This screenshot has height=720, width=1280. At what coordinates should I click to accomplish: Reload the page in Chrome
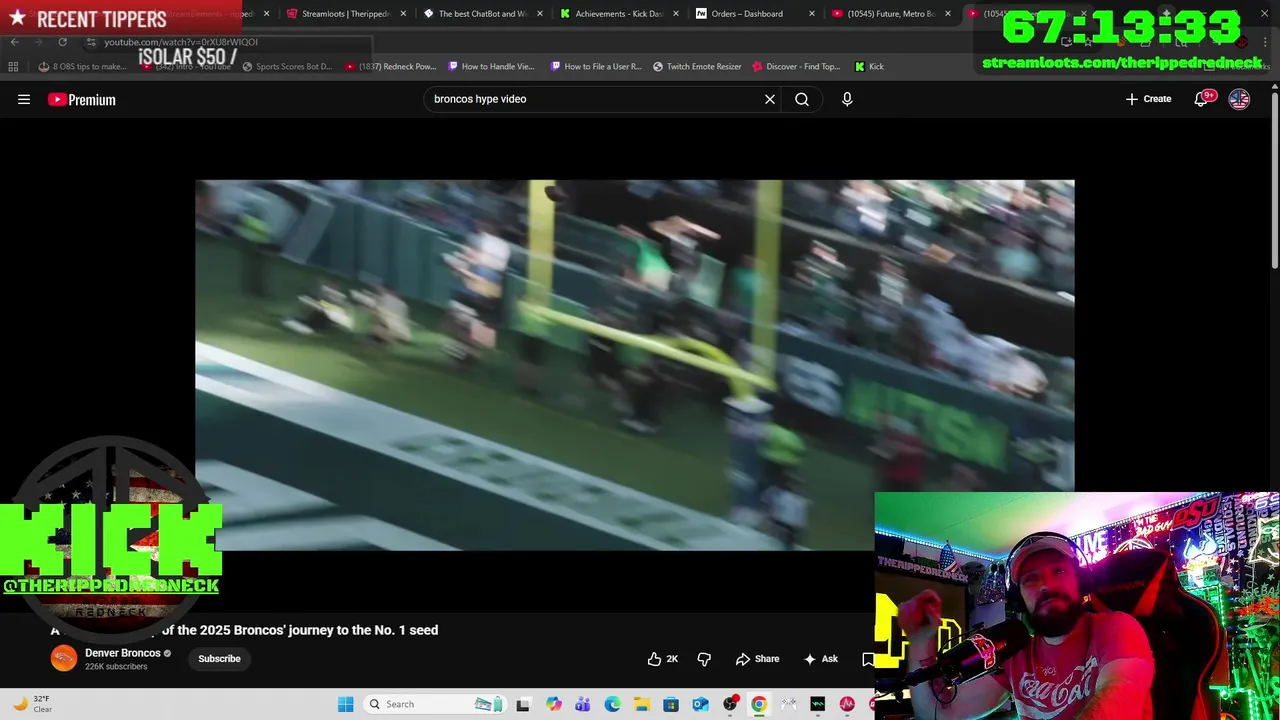click(62, 42)
